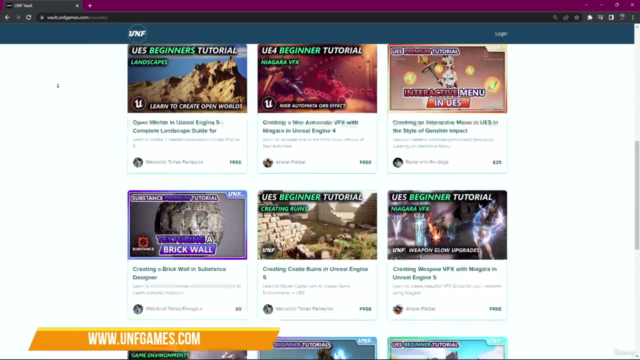Viewport: 640px width, 360px height.
Task: Click the share icon in the address bar
Action: (x=566, y=18)
